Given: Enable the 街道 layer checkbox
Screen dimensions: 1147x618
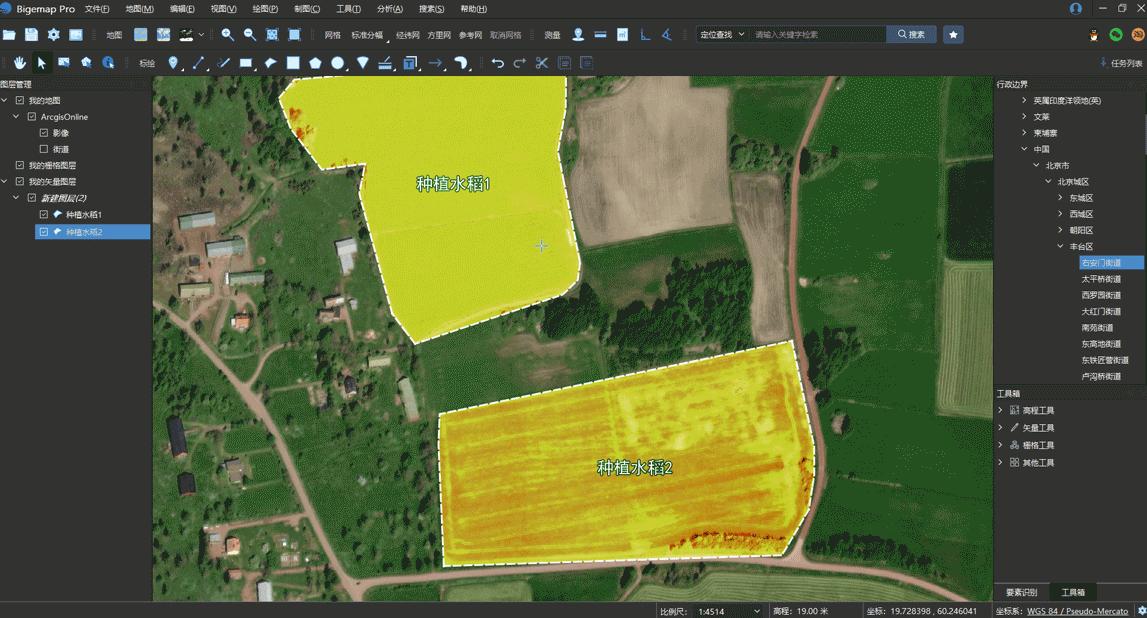Looking at the screenshot, I should [43, 149].
